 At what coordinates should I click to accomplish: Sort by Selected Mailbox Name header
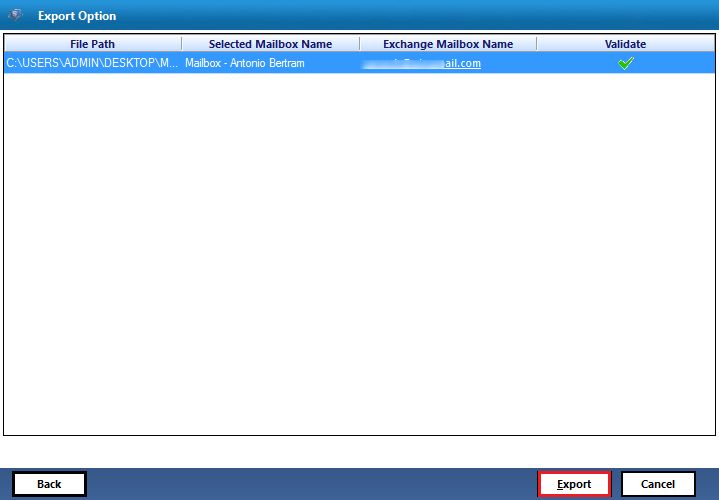point(271,44)
